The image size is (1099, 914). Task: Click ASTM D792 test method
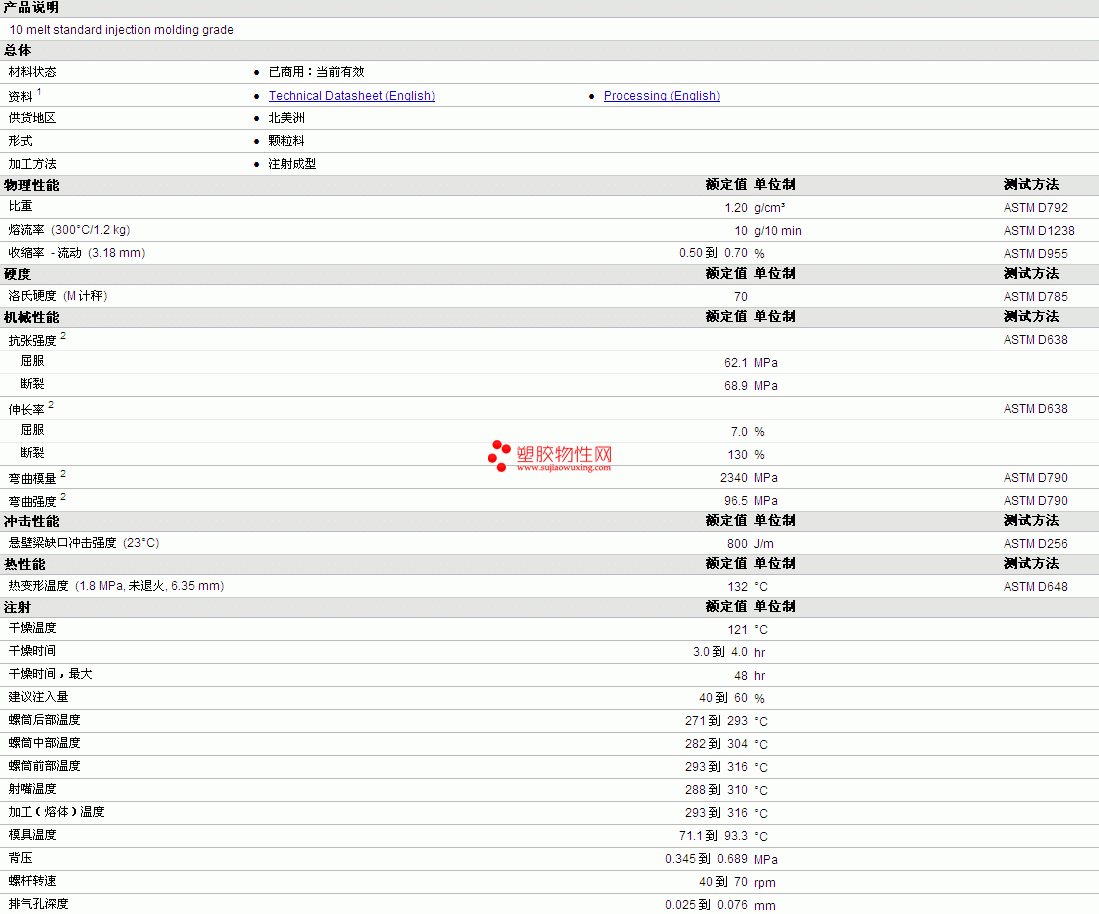click(1035, 207)
